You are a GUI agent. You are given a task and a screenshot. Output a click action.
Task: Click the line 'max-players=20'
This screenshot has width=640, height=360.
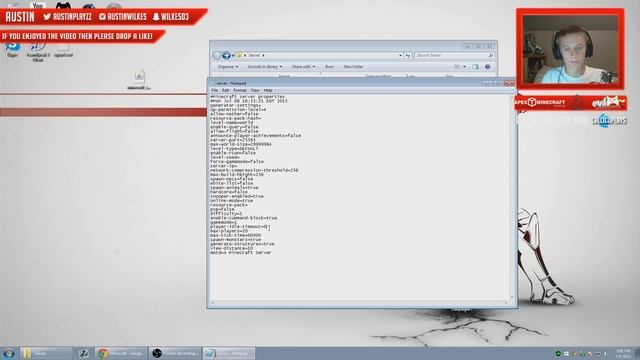(229, 231)
